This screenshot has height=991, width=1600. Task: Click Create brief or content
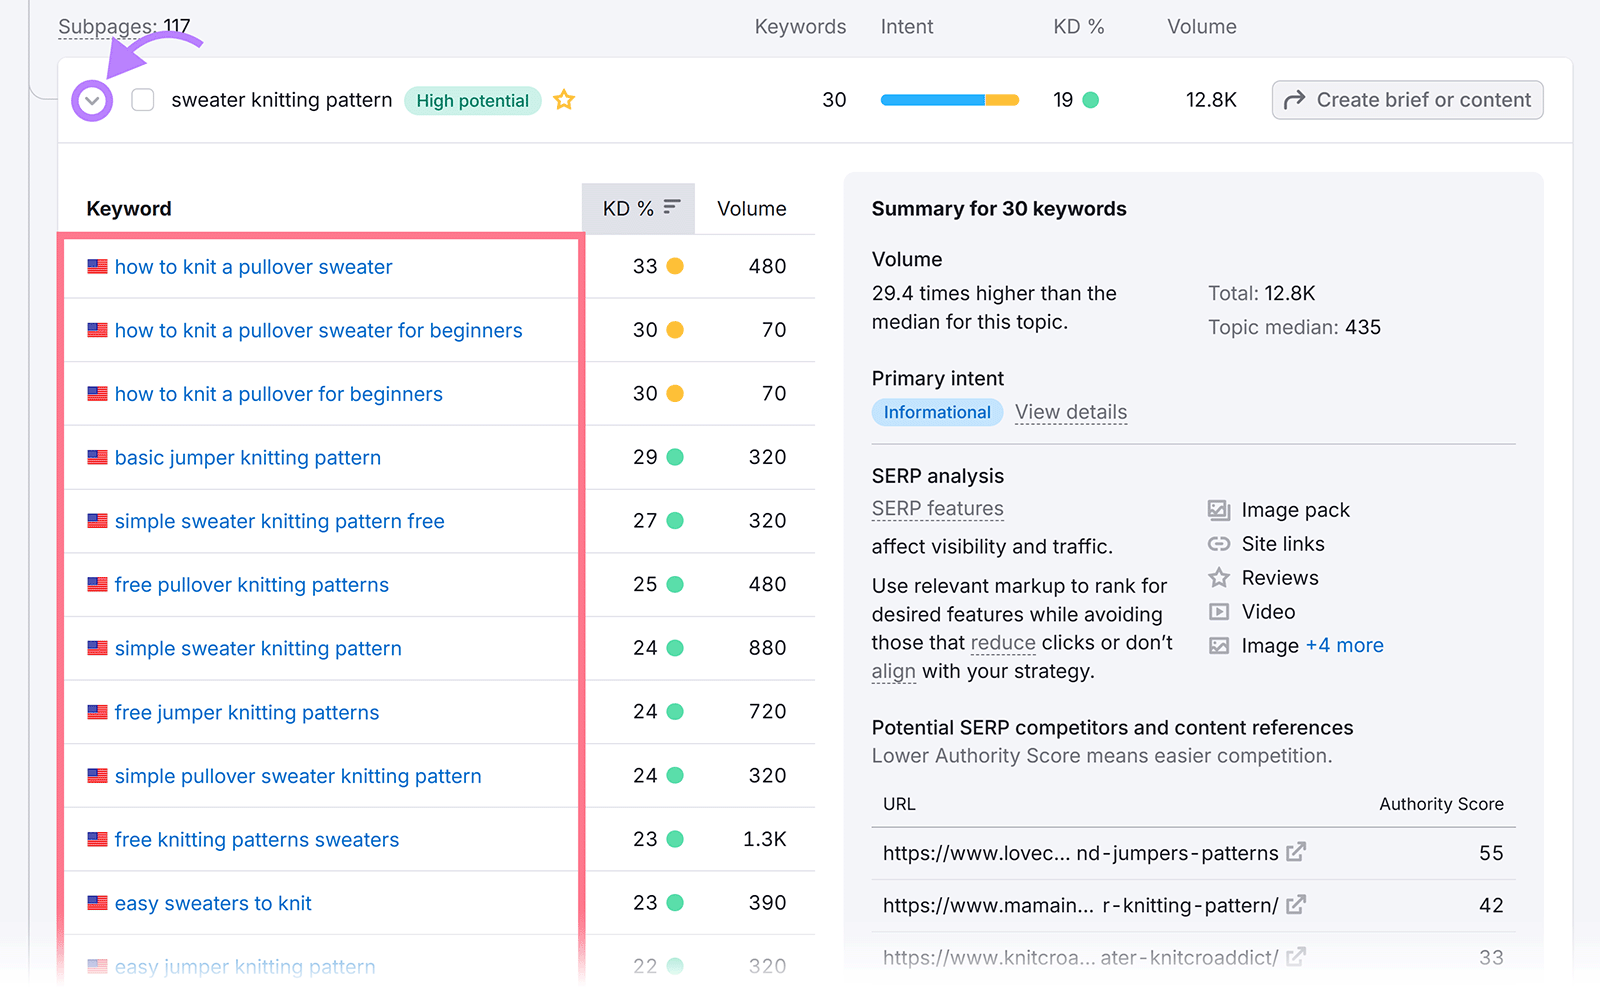tap(1406, 100)
